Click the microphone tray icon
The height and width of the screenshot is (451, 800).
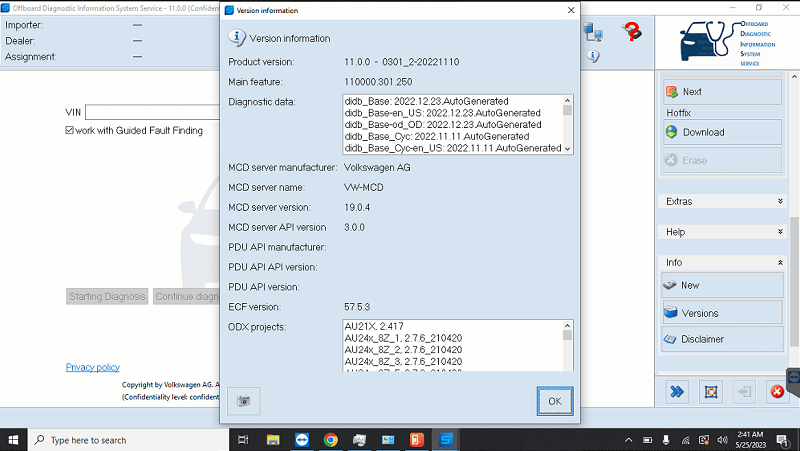click(666, 440)
